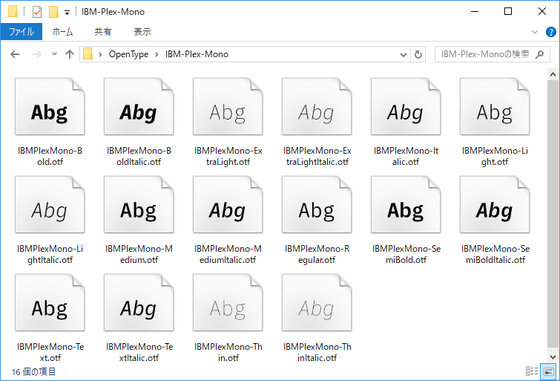The height and width of the screenshot is (381, 560).
Task: Click vertical scrollbar up arrow
Action: (x=552, y=75)
